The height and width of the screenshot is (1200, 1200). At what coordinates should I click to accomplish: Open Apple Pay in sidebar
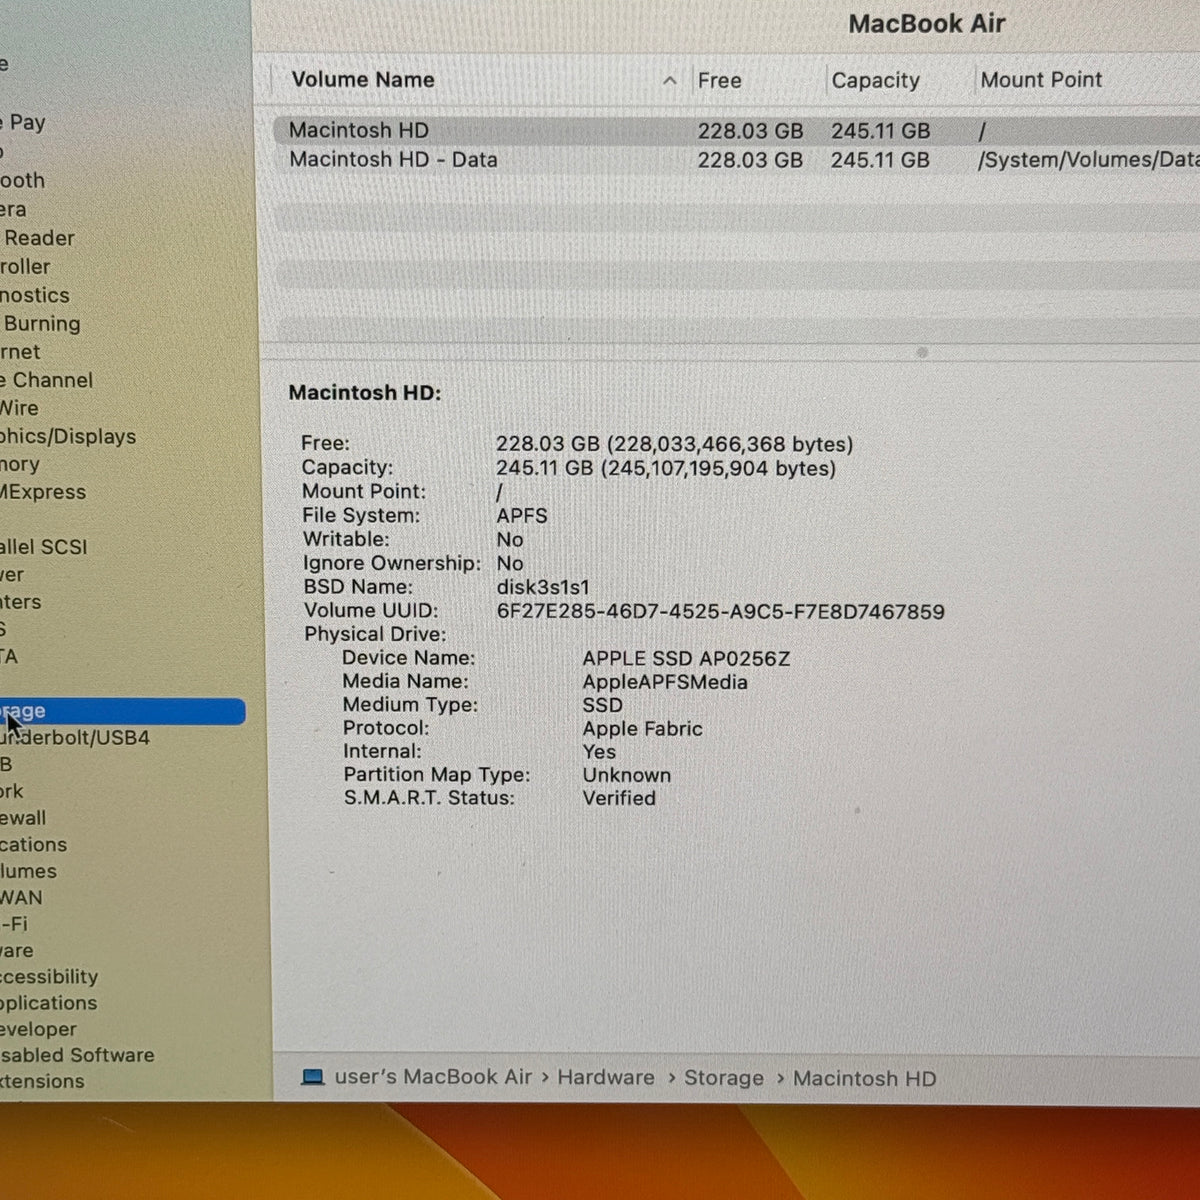23,123
